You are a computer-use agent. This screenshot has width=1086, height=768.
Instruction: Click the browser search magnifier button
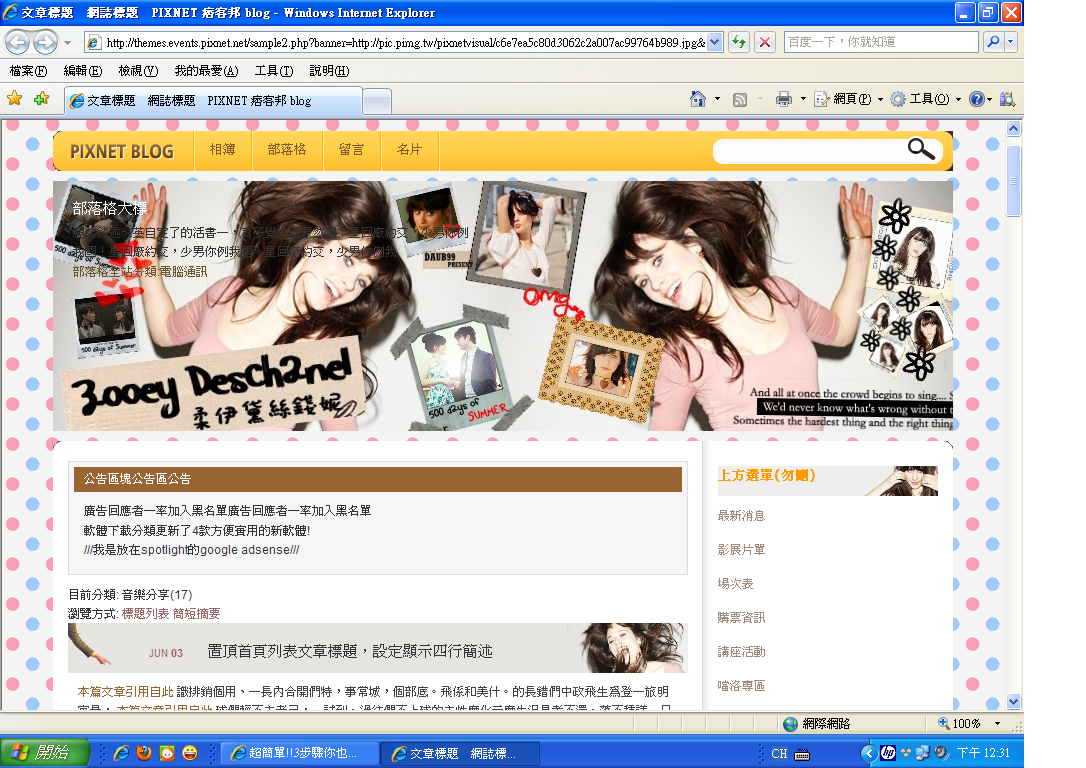click(993, 42)
